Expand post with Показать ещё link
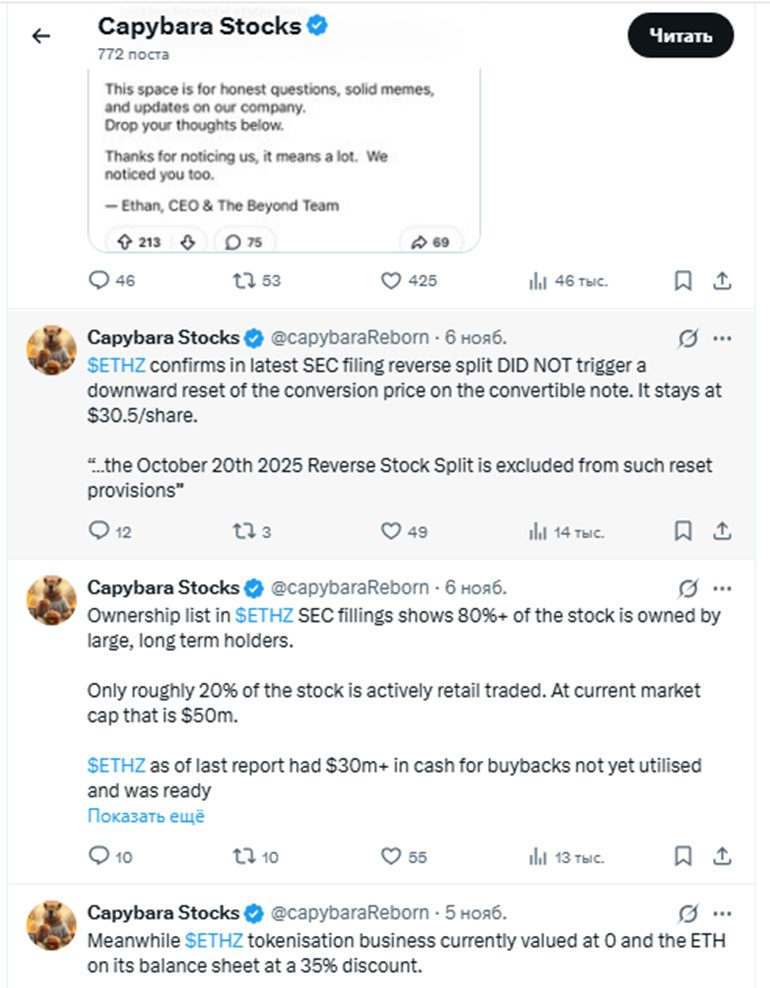 (x=146, y=816)
